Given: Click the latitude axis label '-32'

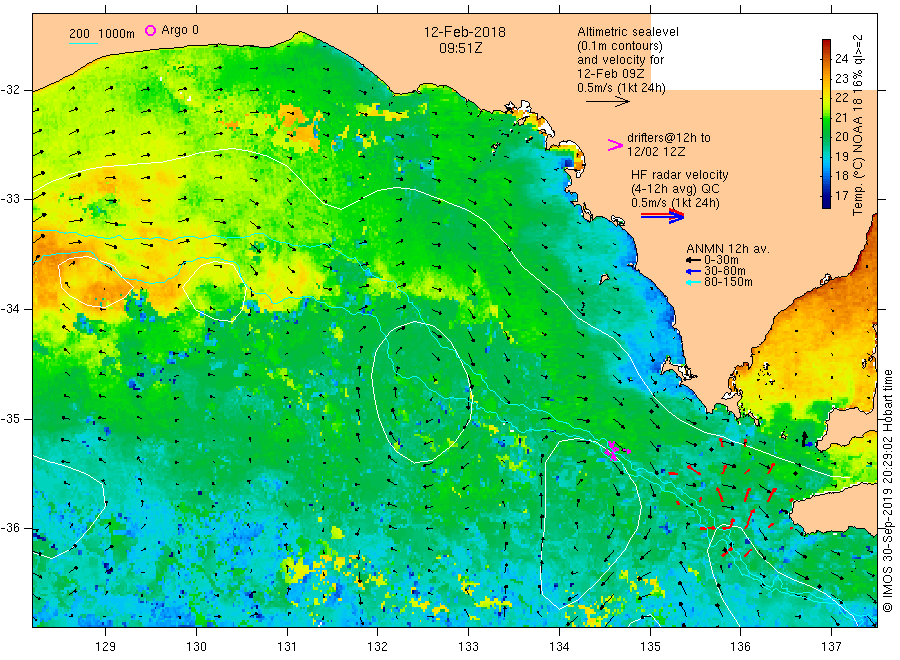Looking at the screenshot, I should [x=10, y=90].
